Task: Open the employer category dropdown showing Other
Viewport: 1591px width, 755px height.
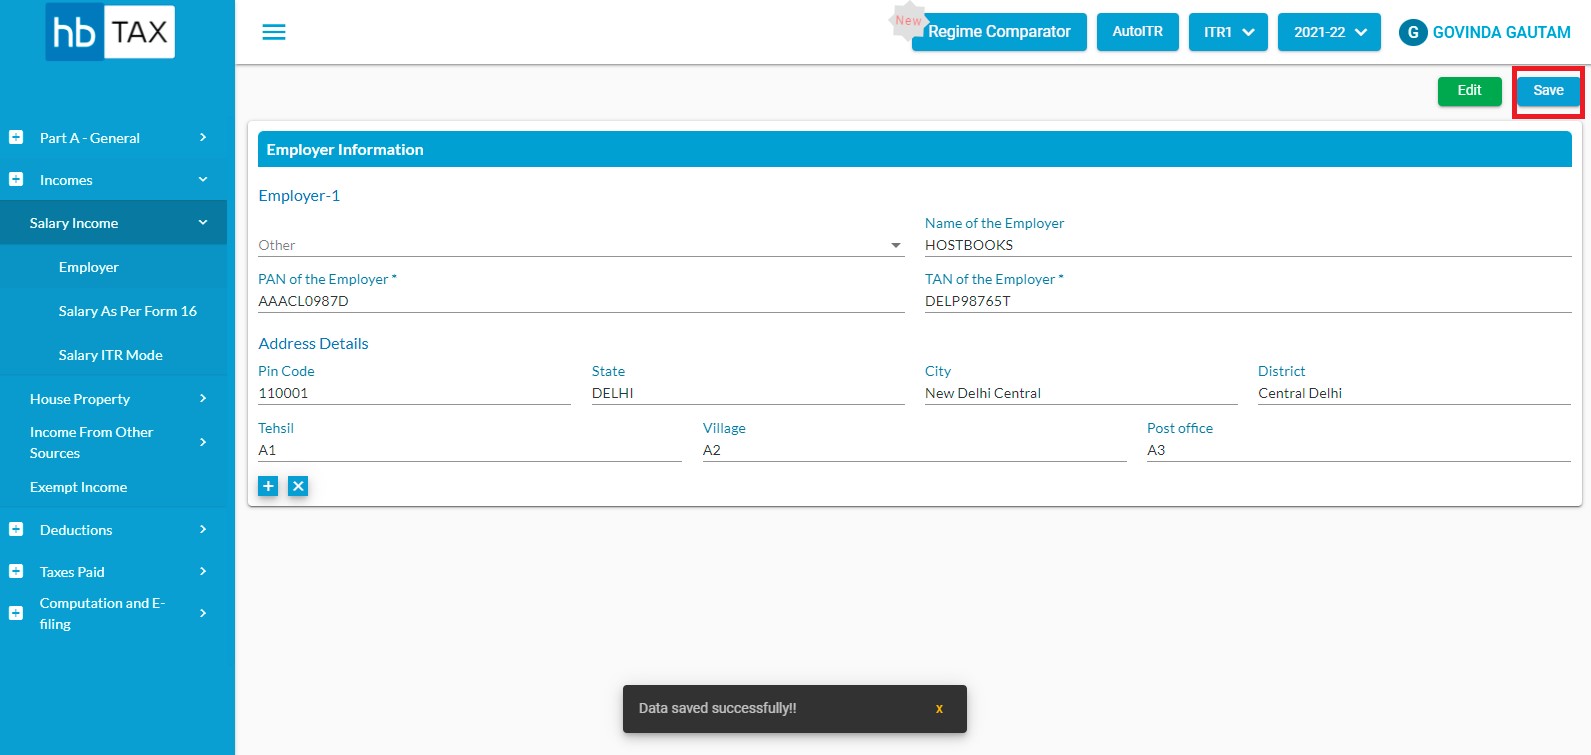Action: coord(581,245)
